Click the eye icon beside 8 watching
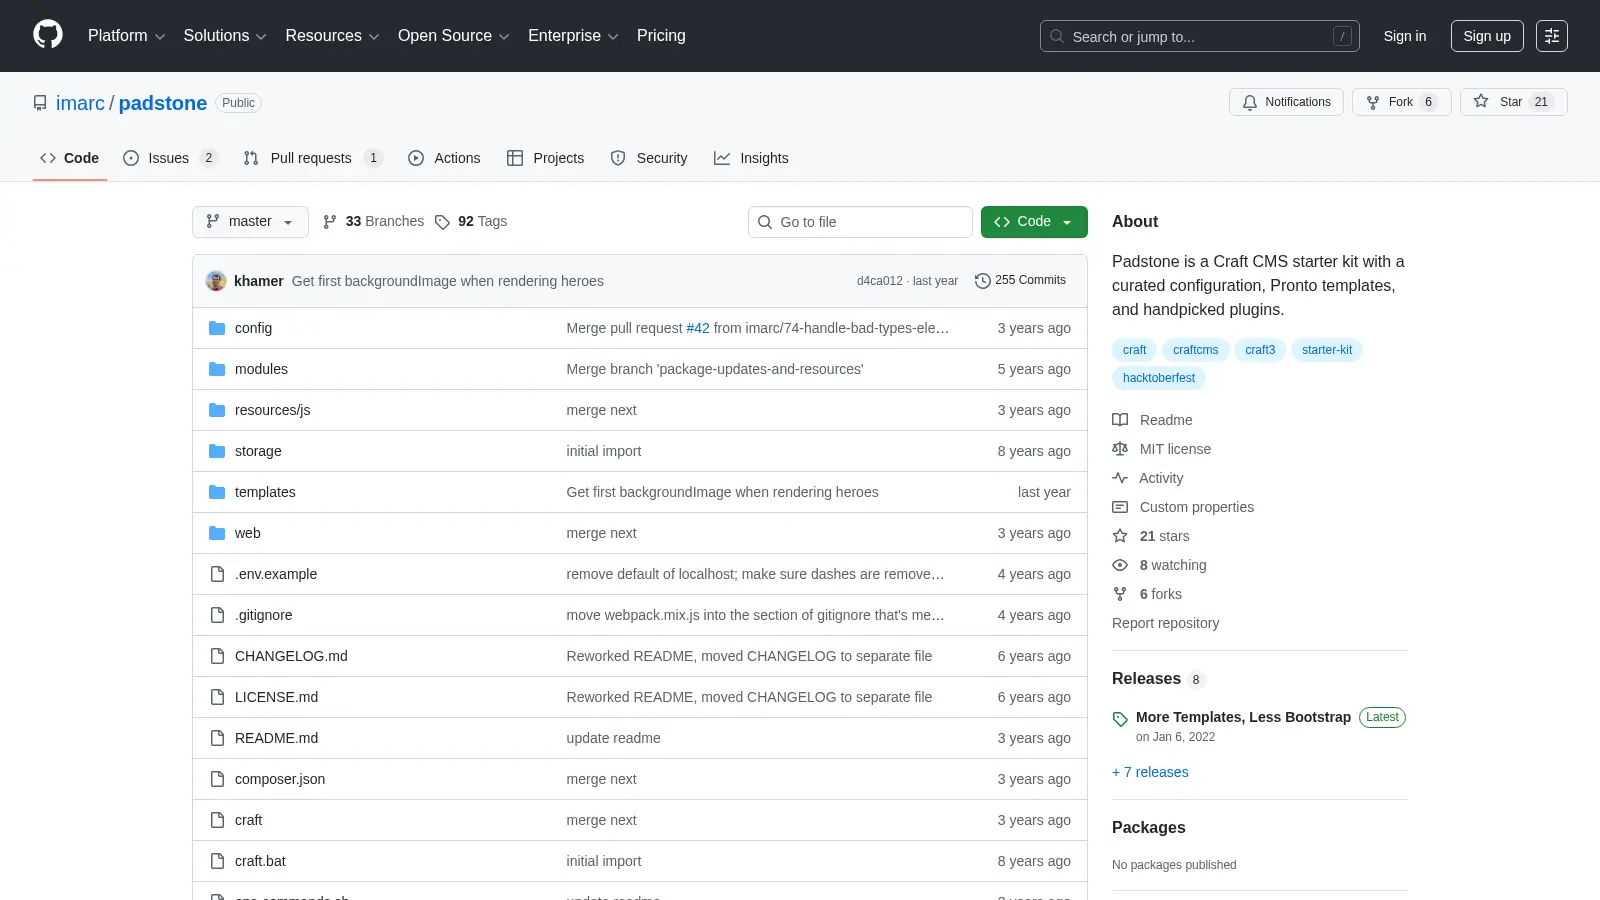This screenshot has height=900, width=1600. (1120, 565)
